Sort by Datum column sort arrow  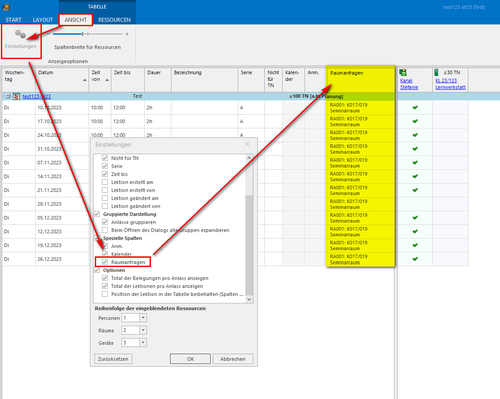pyautogui.click(x=84, y=80)
